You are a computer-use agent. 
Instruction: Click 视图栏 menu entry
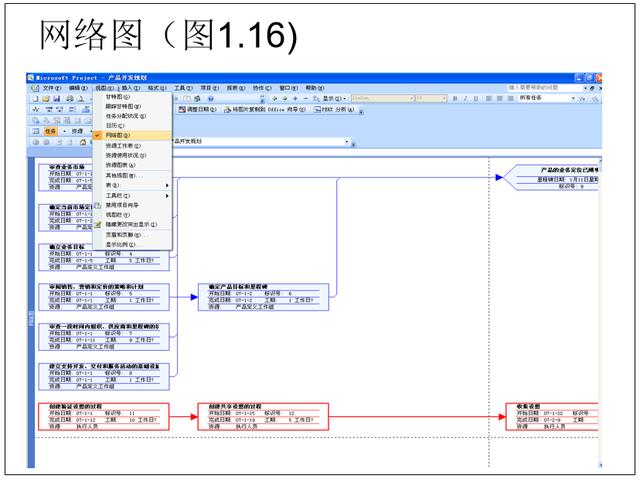(132, 215)
